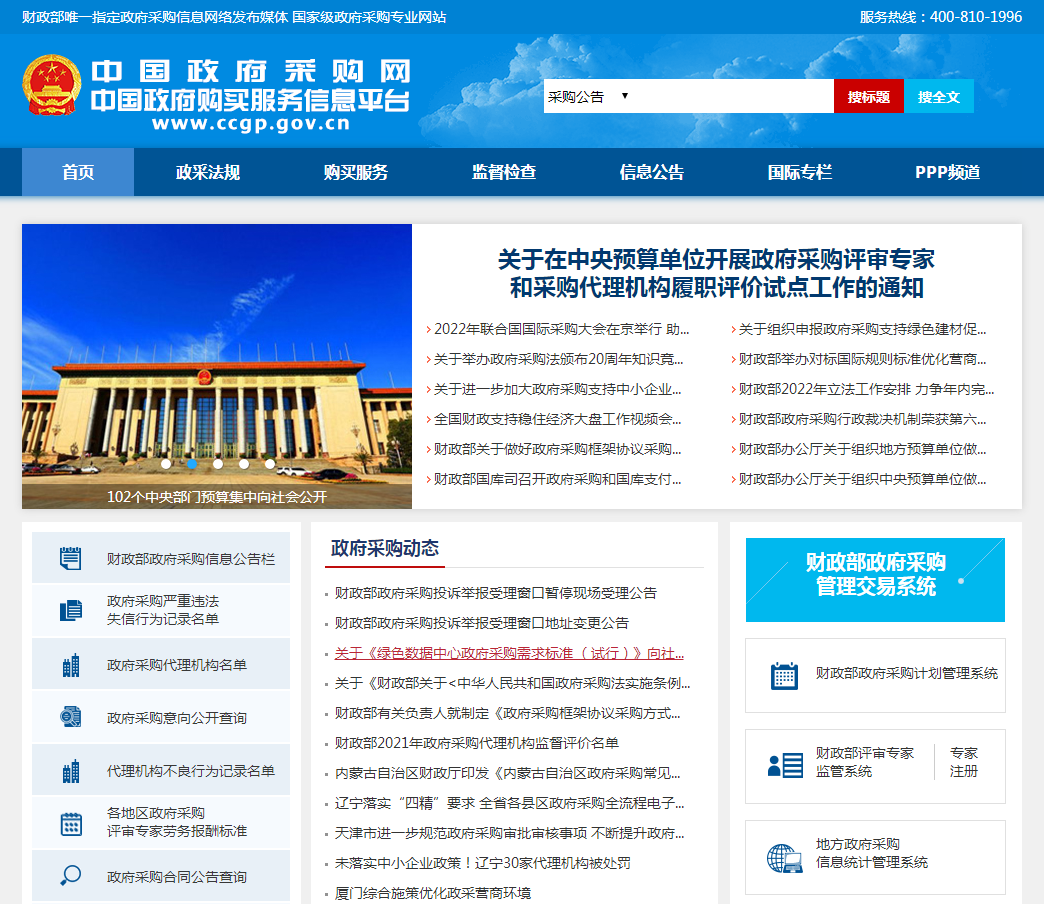Click the national emblem logo in the header
The width and height of the screenshot is (1044, 904).
pyautogui.click(x=51, y=85)
